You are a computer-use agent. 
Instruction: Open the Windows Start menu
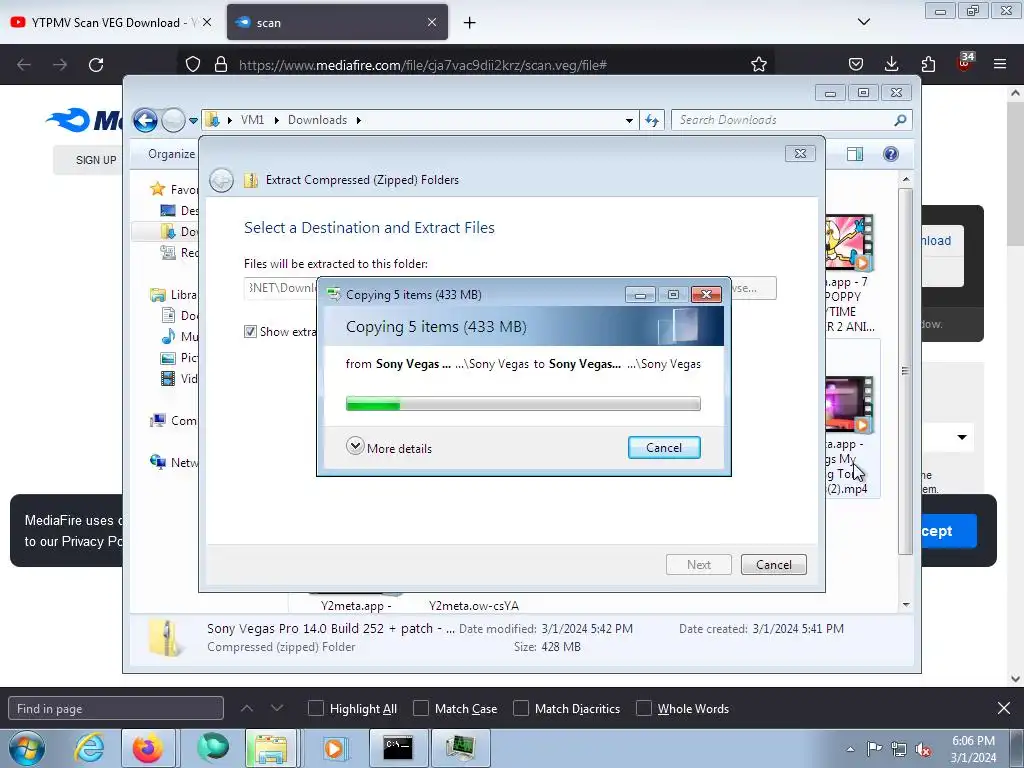click(x=27, y=748)
